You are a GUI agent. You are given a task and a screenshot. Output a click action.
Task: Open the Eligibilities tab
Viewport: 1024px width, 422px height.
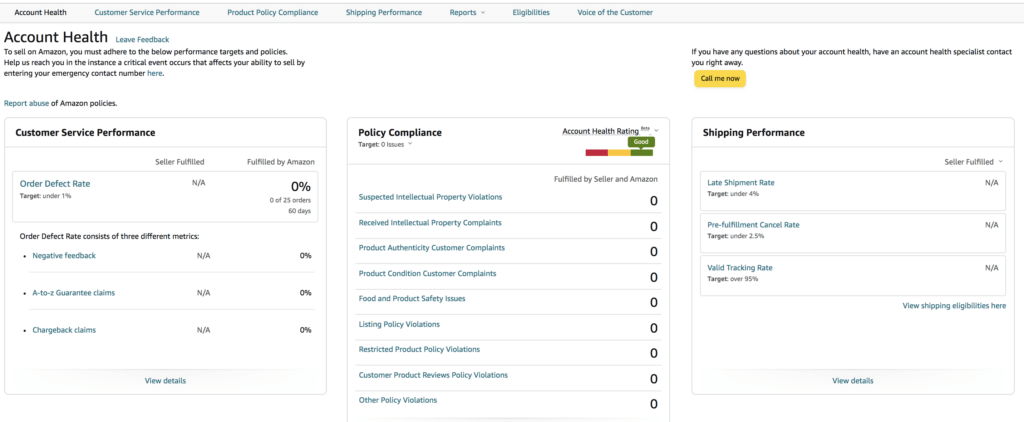pos(531,12)
